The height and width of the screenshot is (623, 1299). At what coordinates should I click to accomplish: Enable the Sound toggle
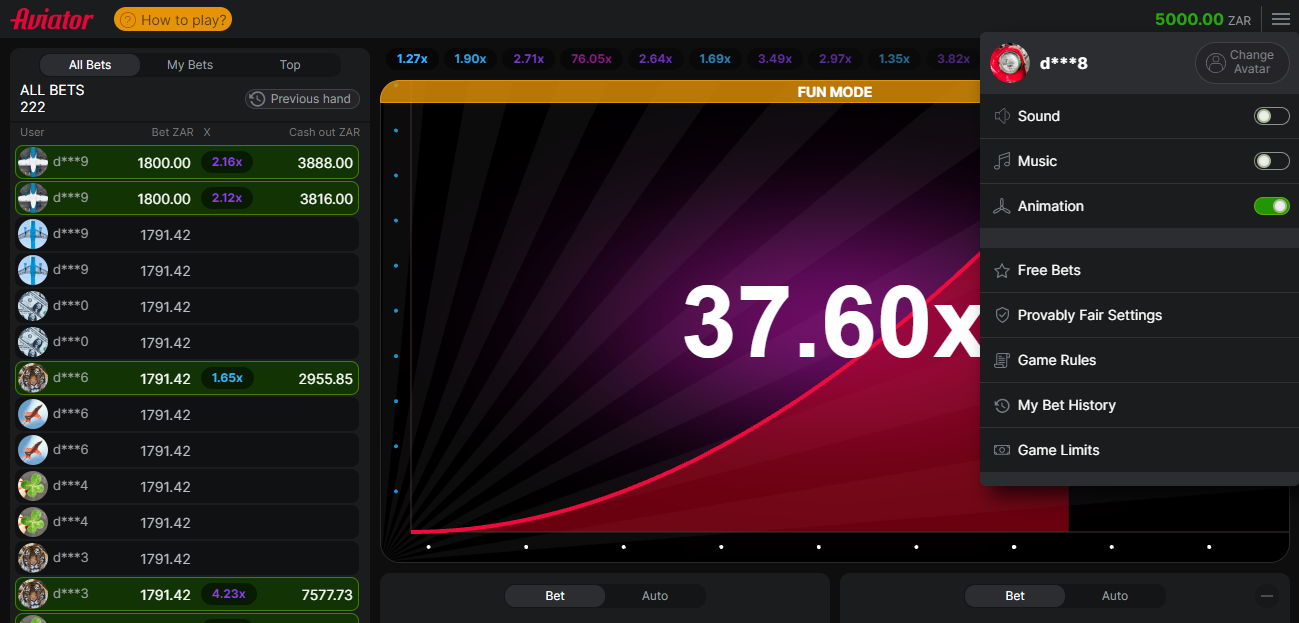1271,116
